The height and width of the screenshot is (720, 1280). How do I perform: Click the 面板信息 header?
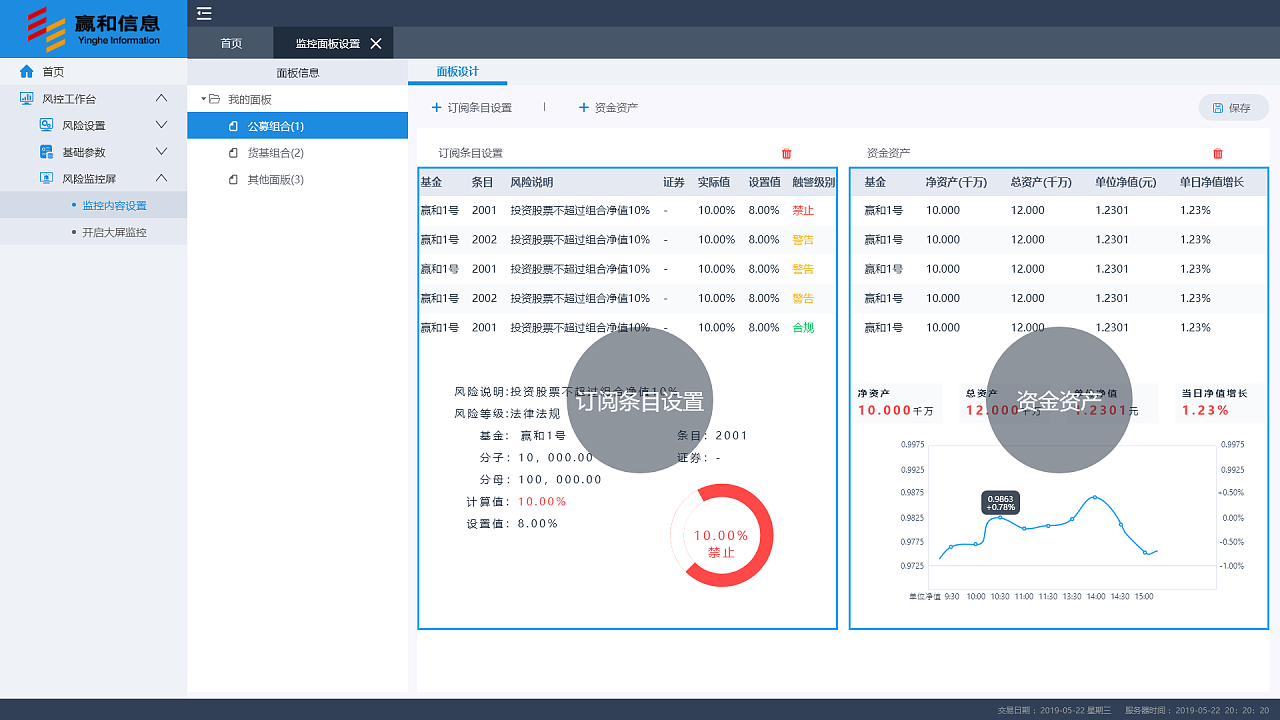coord(297,72)
